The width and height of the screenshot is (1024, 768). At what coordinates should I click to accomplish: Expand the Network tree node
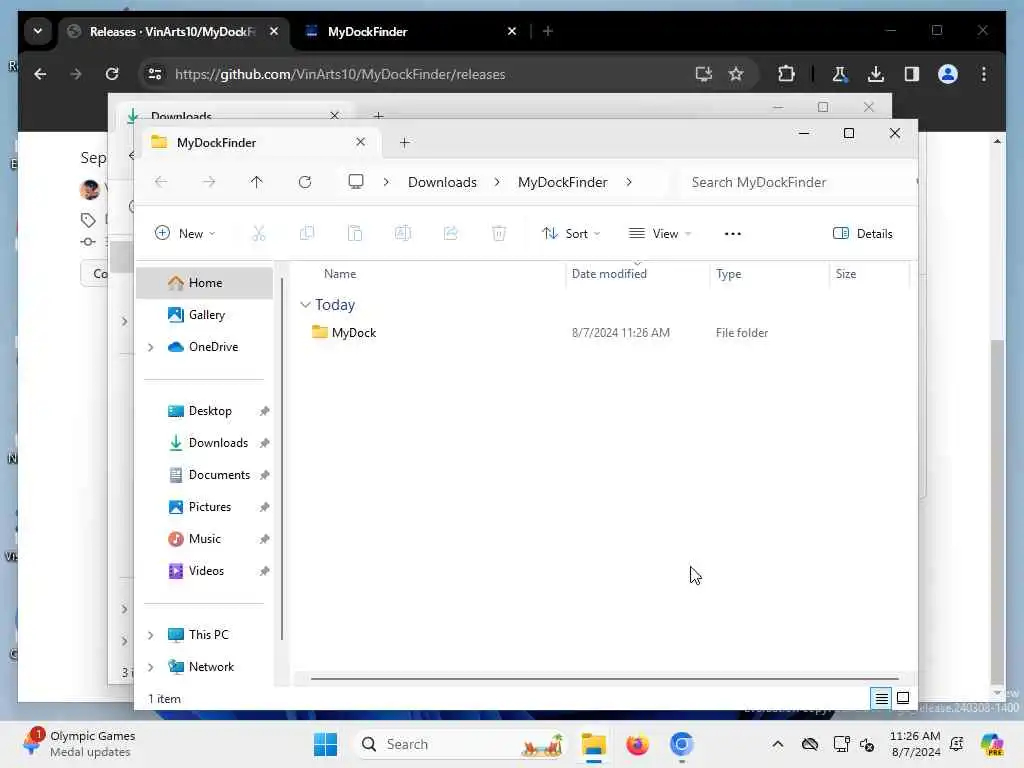point(151,667)
